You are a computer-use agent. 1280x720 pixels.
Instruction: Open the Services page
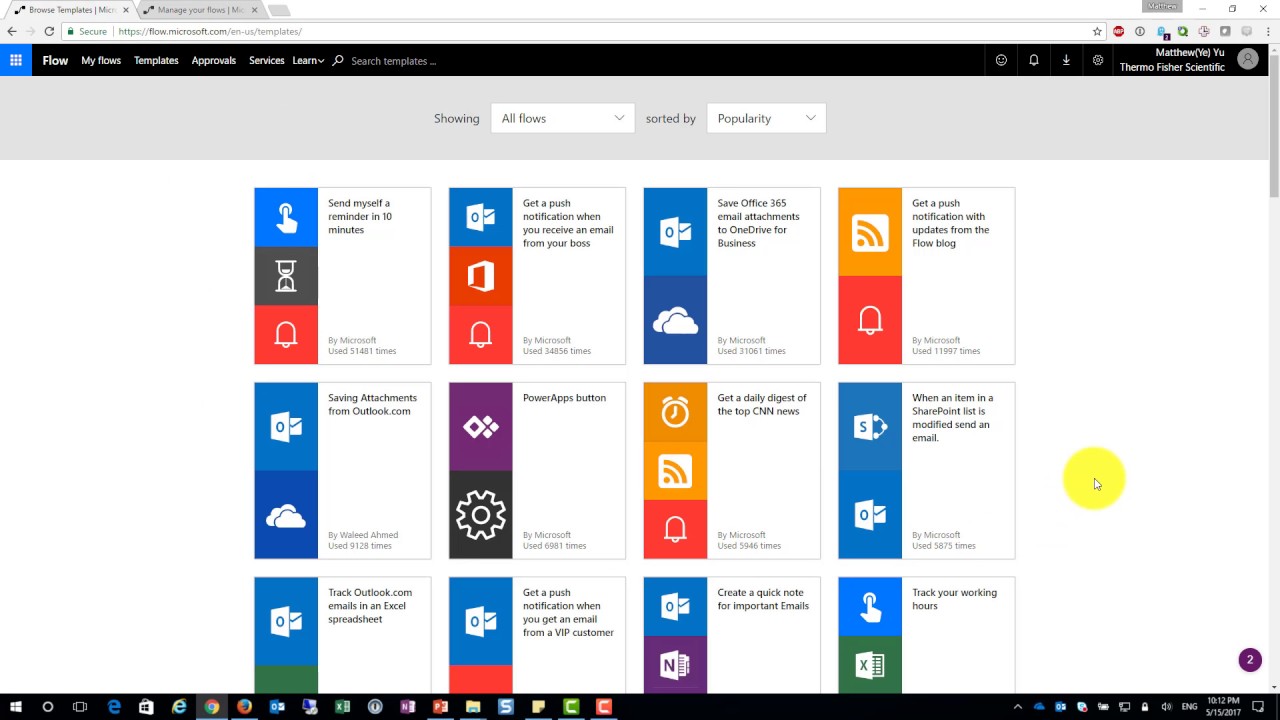[267, 60]
